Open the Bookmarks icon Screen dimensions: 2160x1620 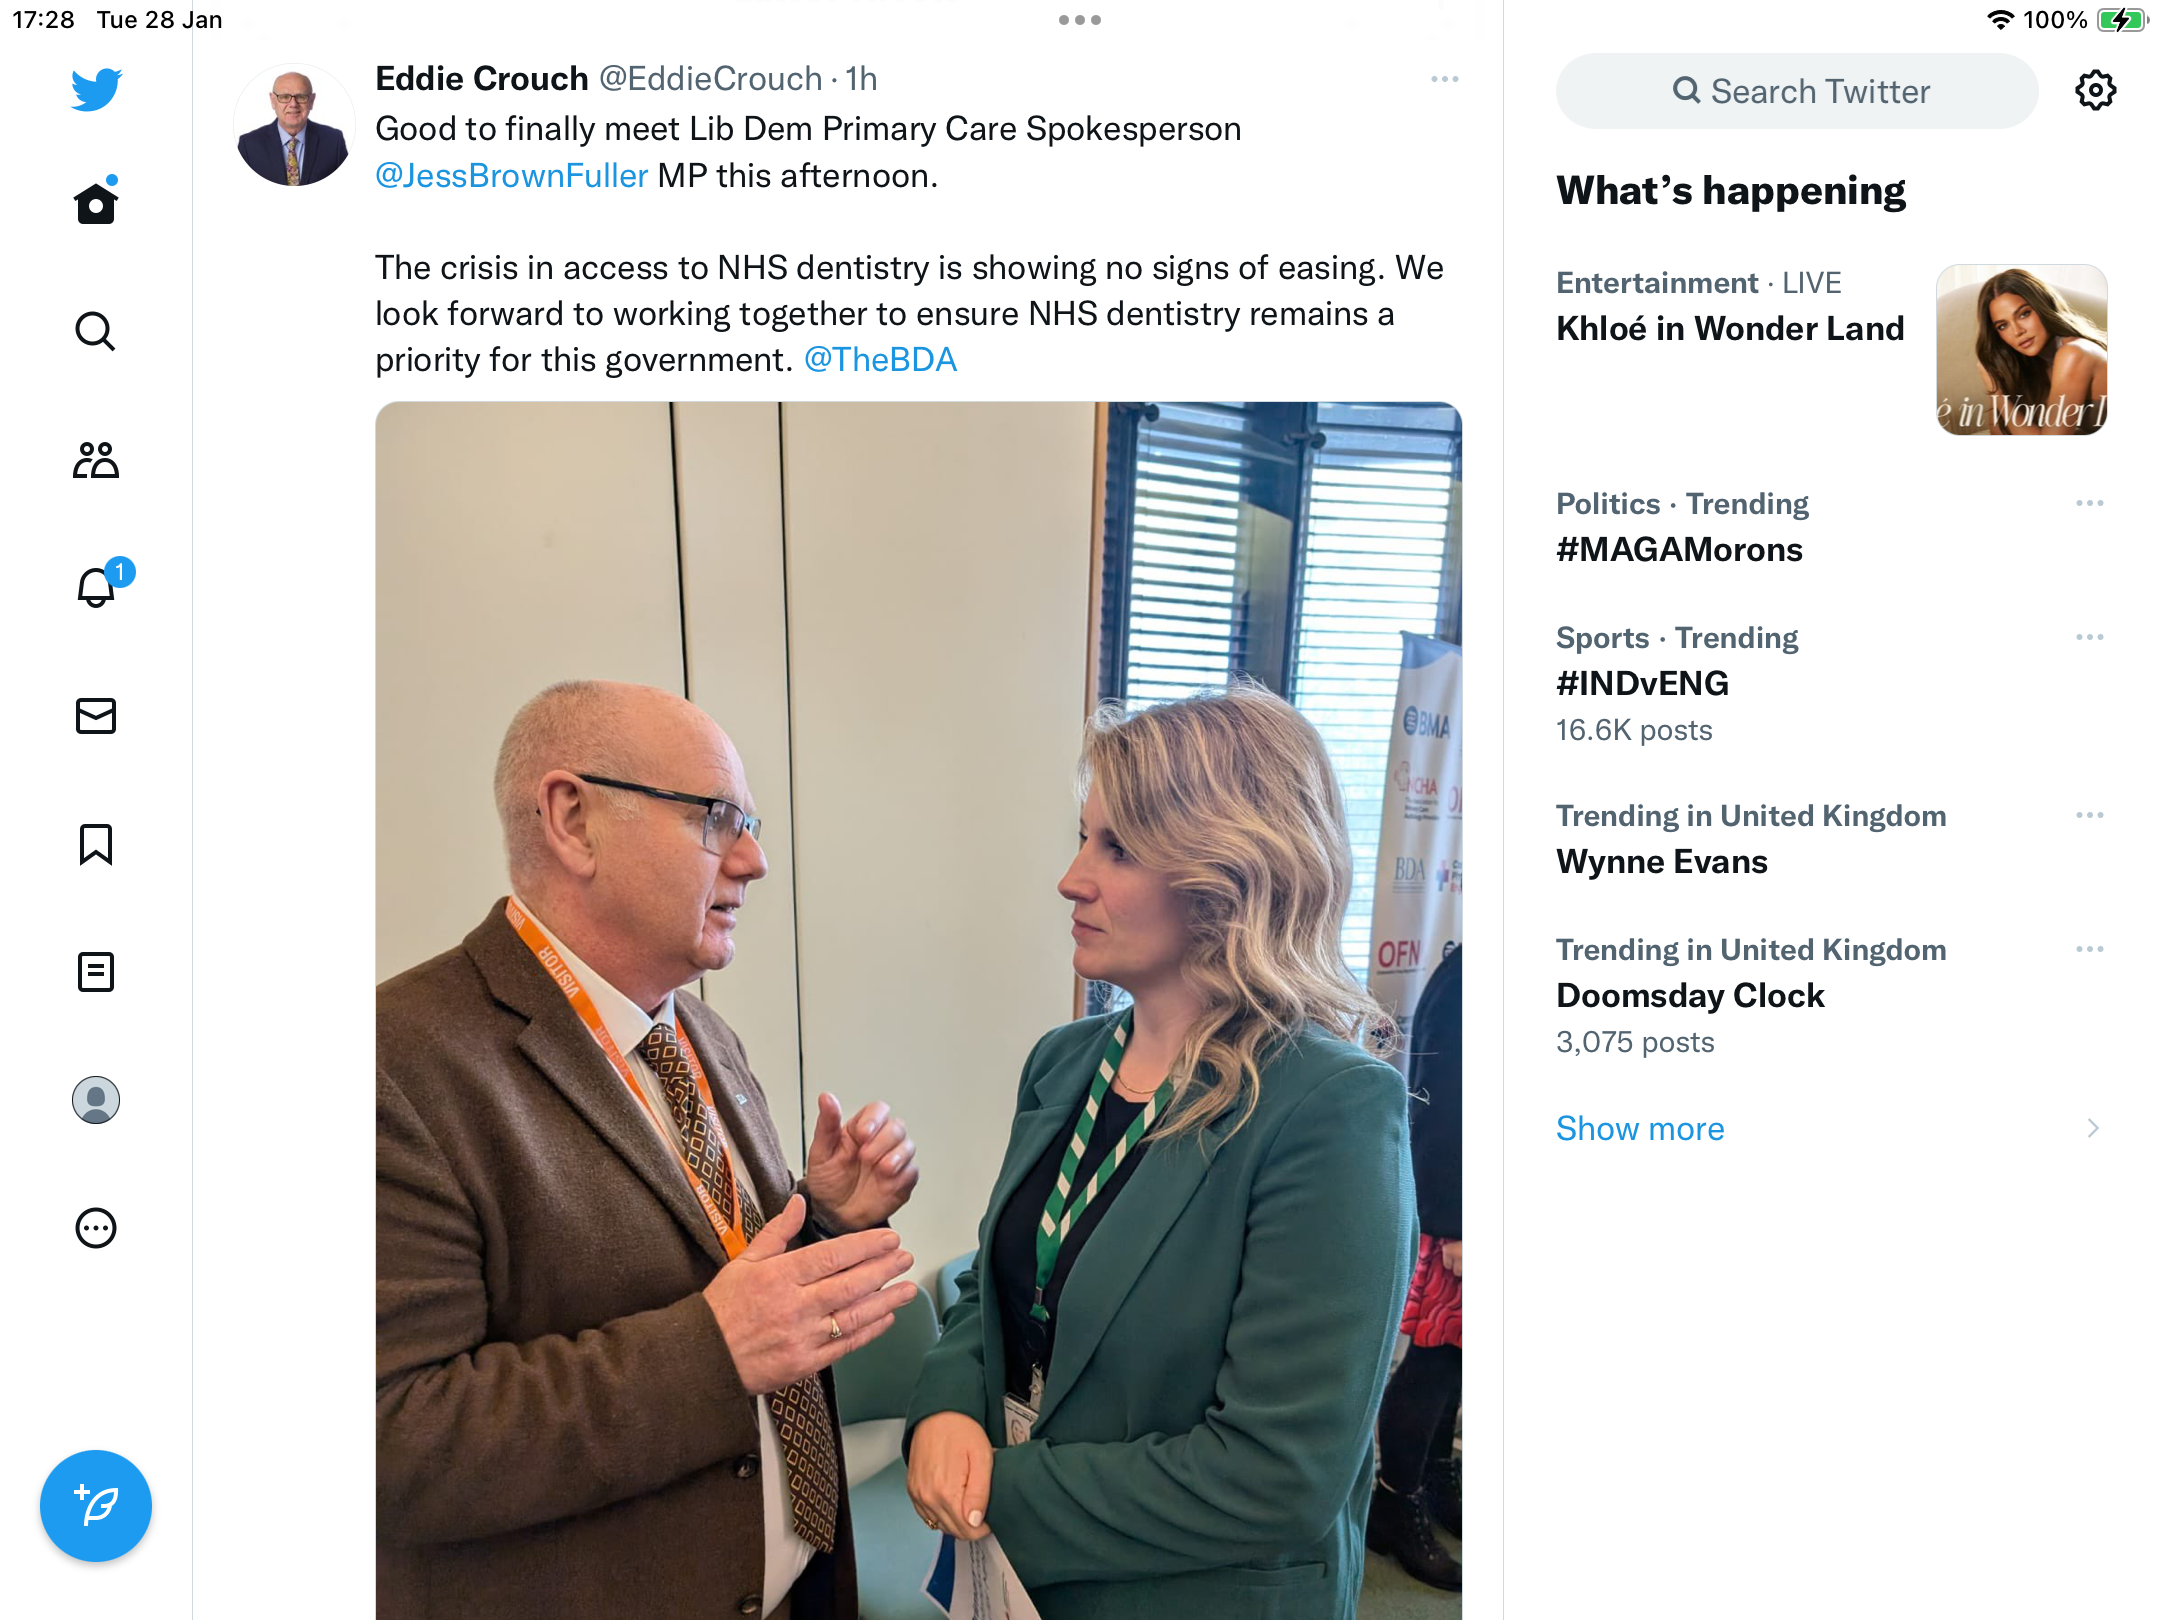click(x=96, y=844)
